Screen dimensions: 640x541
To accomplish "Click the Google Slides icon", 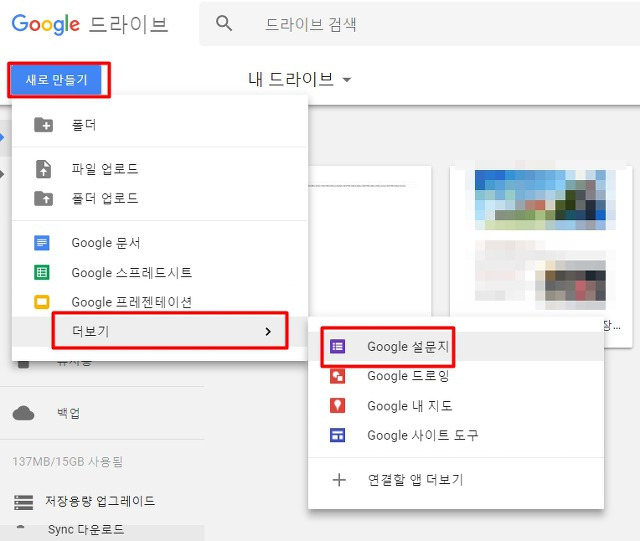I will pyautogui.click(x=42, y=302).
